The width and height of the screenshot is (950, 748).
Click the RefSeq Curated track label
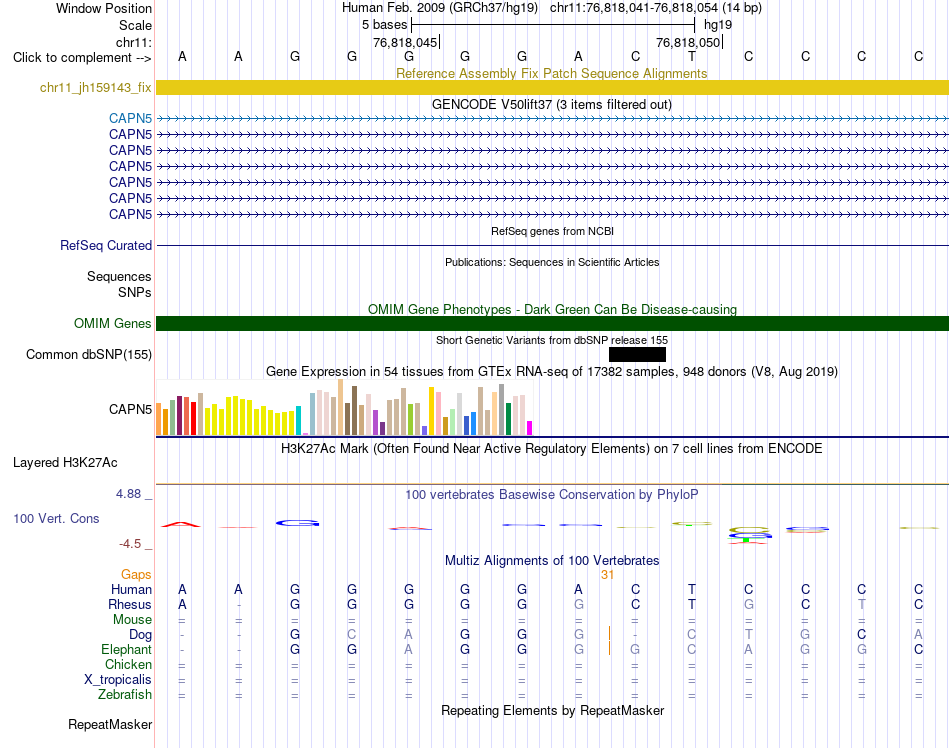click(105, 245)
